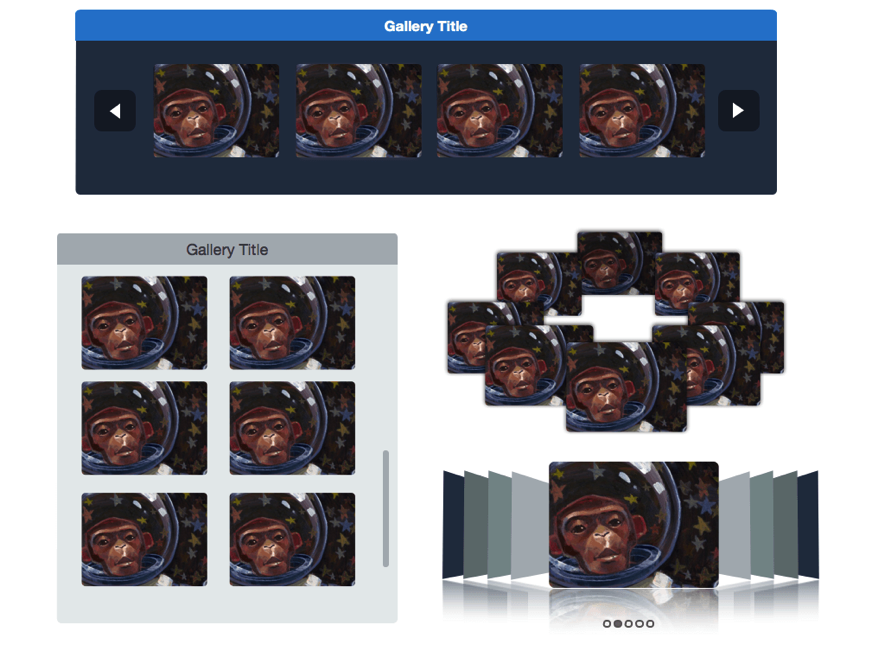The image size is (885, 664).
Task: Click the blue Gallery Title header
Action: click(426, 26)
